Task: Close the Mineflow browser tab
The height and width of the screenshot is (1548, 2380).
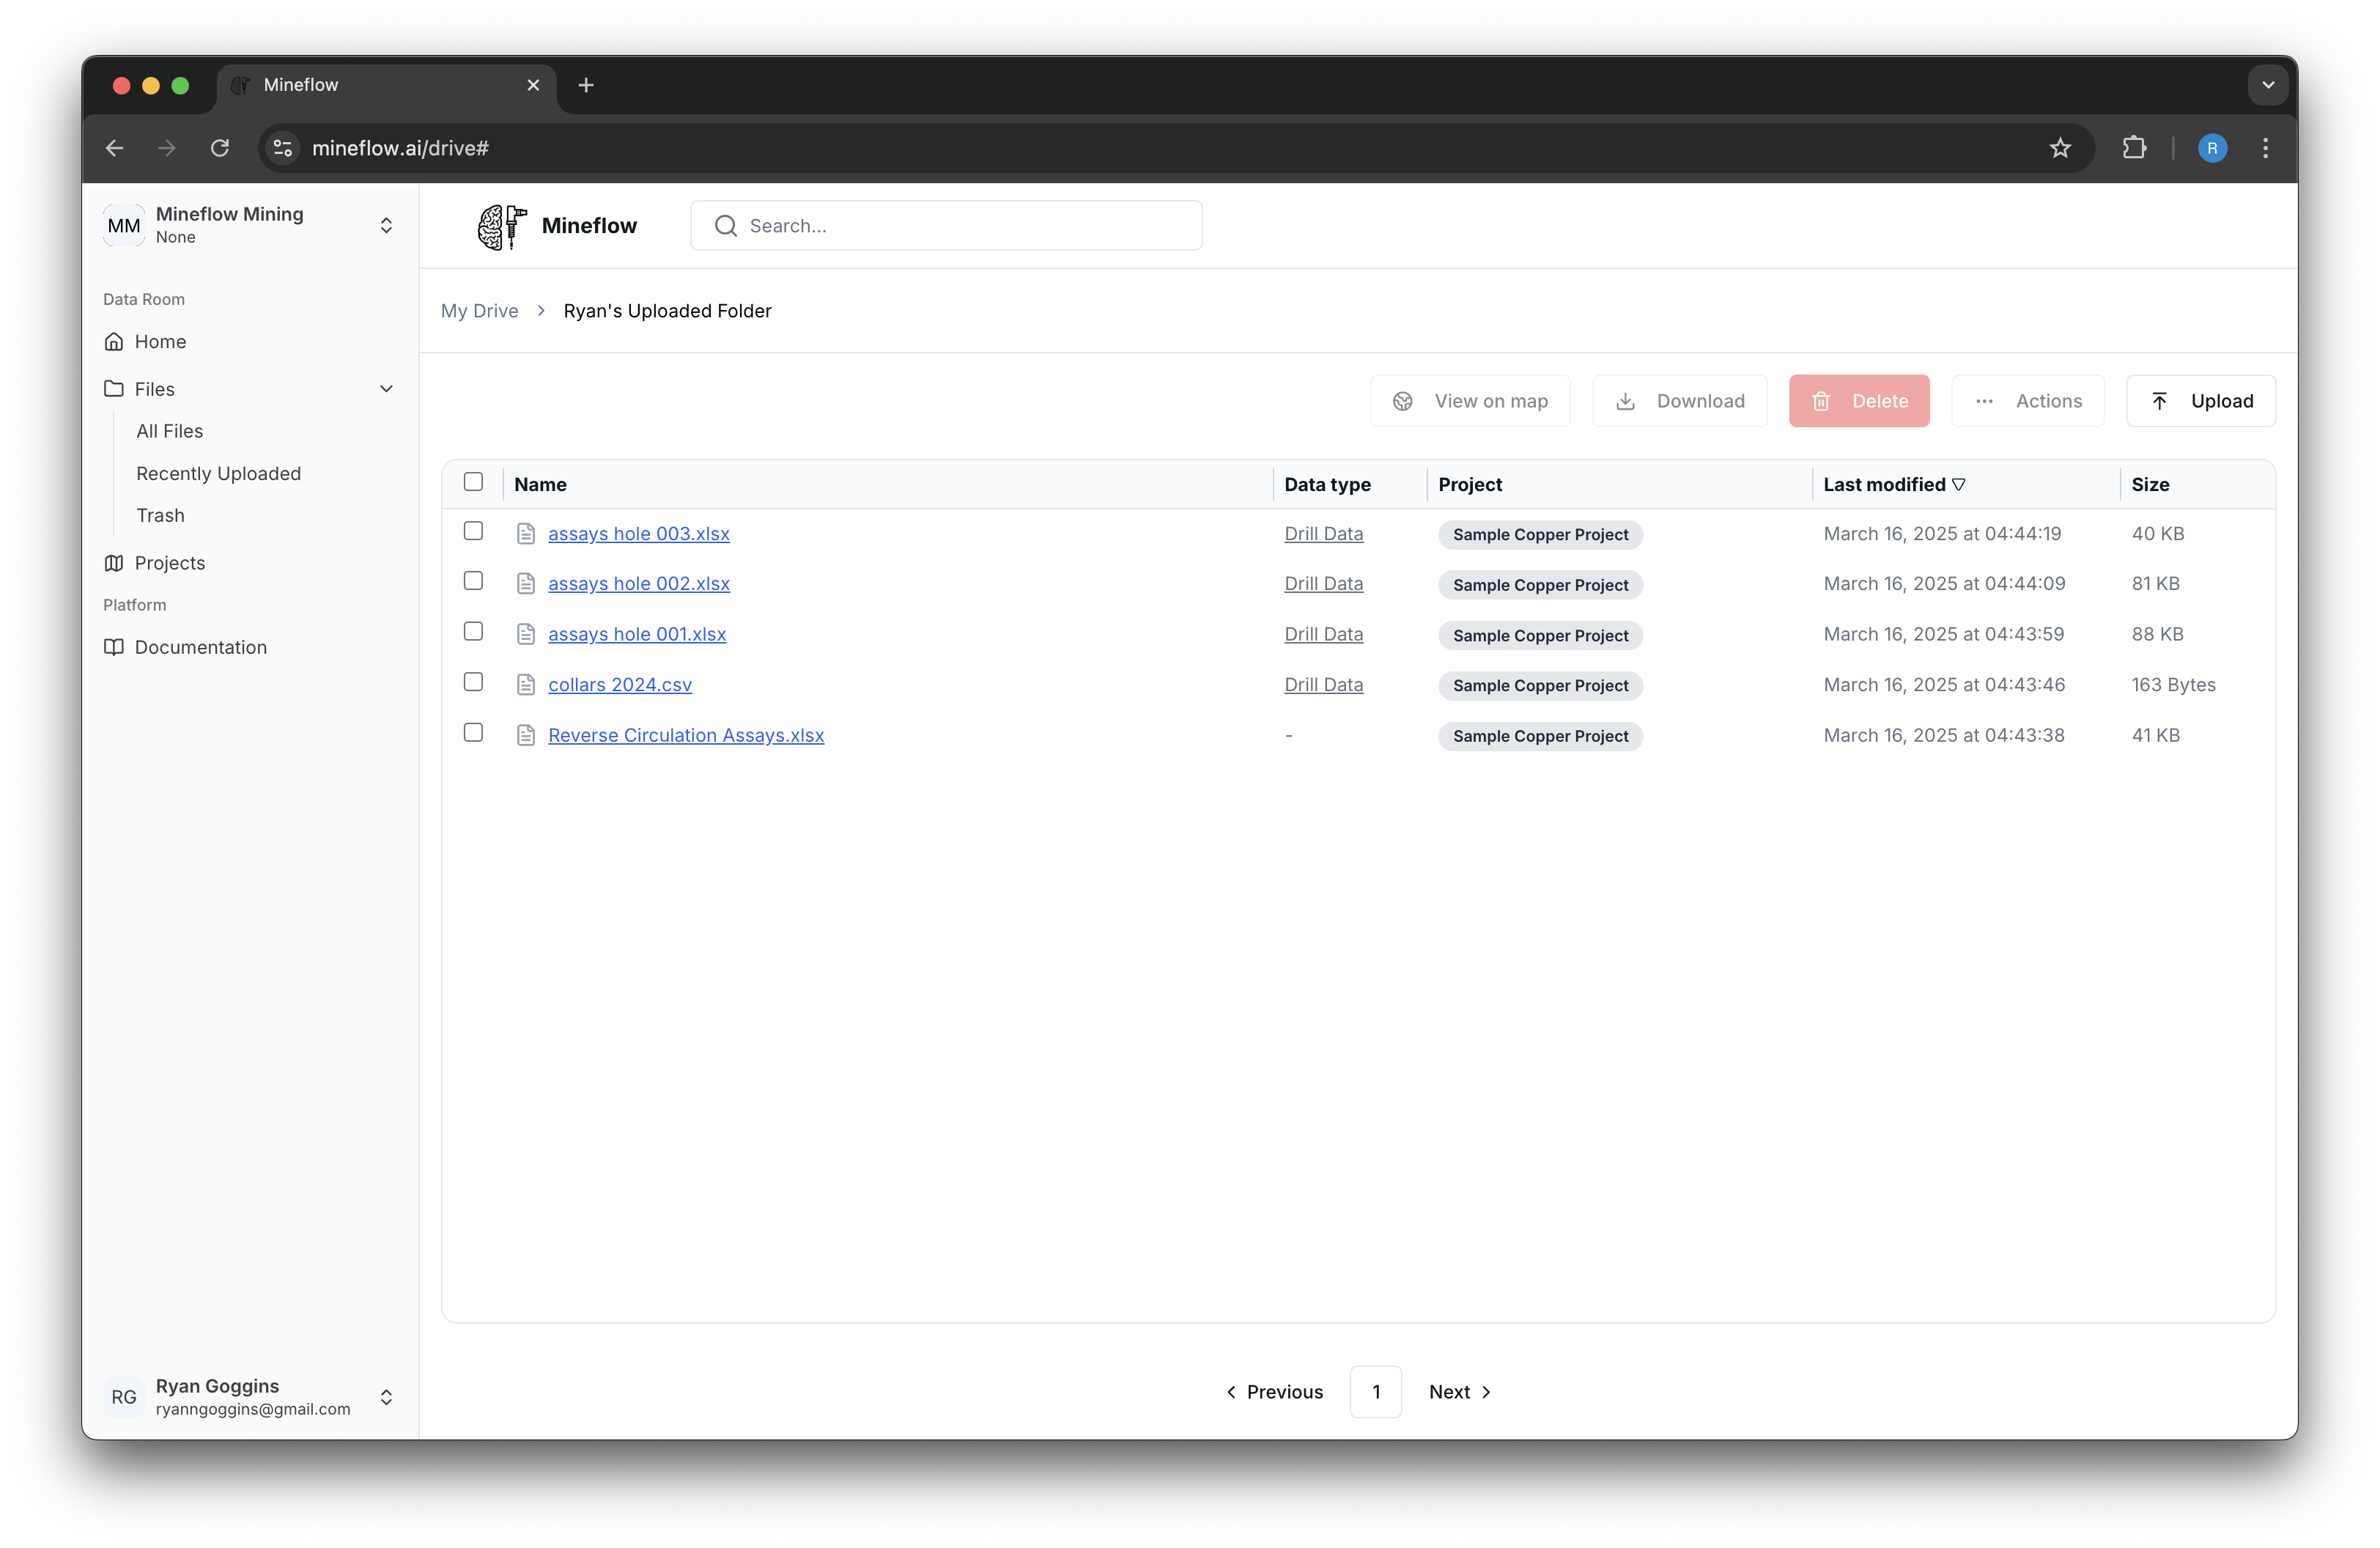Action: coord(533,85)
